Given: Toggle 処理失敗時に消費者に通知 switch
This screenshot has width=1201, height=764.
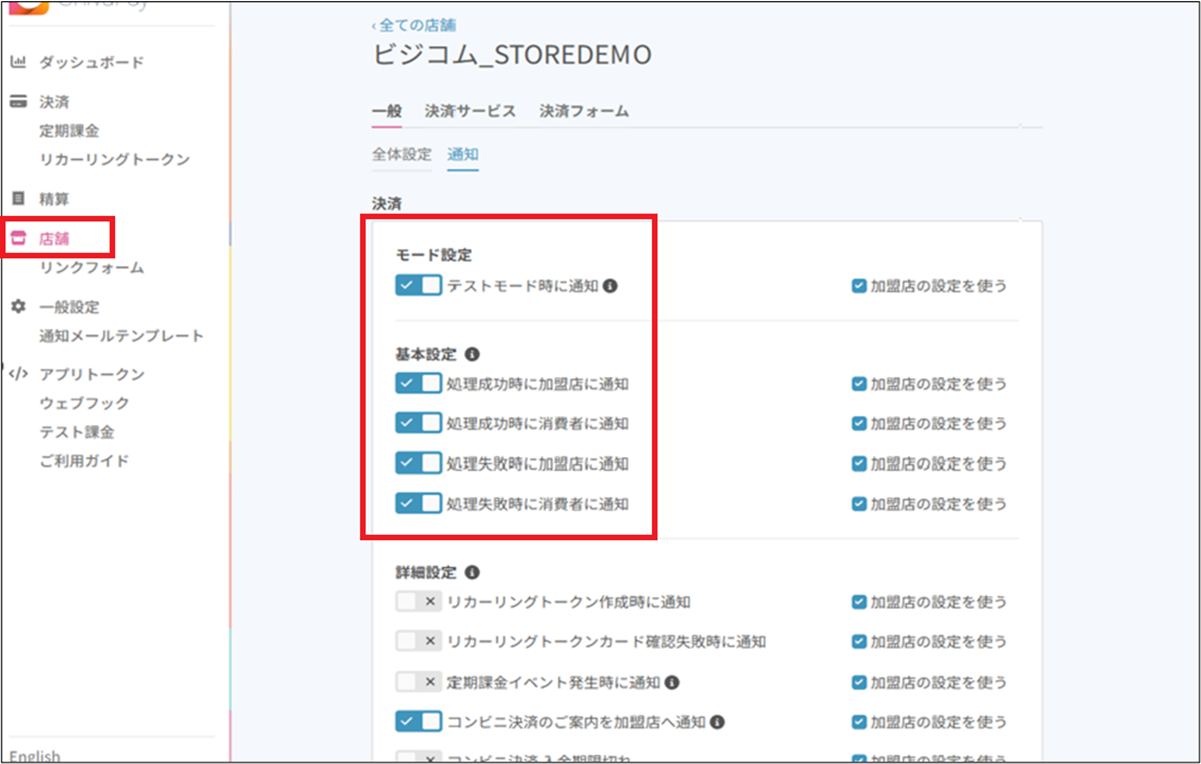Looking at the screenshot, I should coord(418,503).
